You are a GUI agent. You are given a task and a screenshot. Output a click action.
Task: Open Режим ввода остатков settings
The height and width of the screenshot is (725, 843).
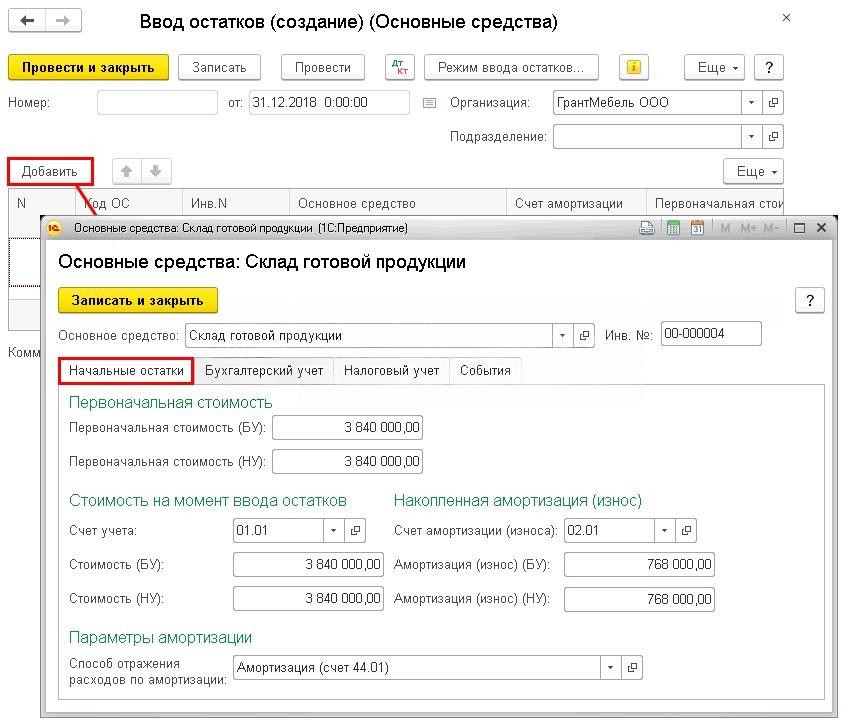511,67
